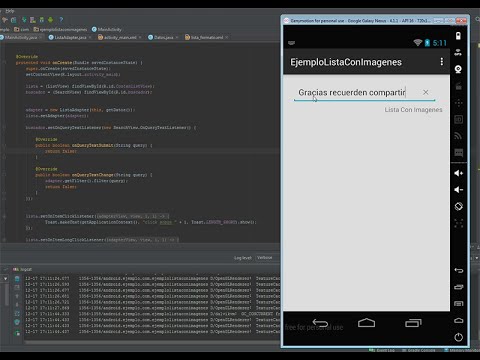Switch to the activity_main.xml editor tab

point(119,37)
